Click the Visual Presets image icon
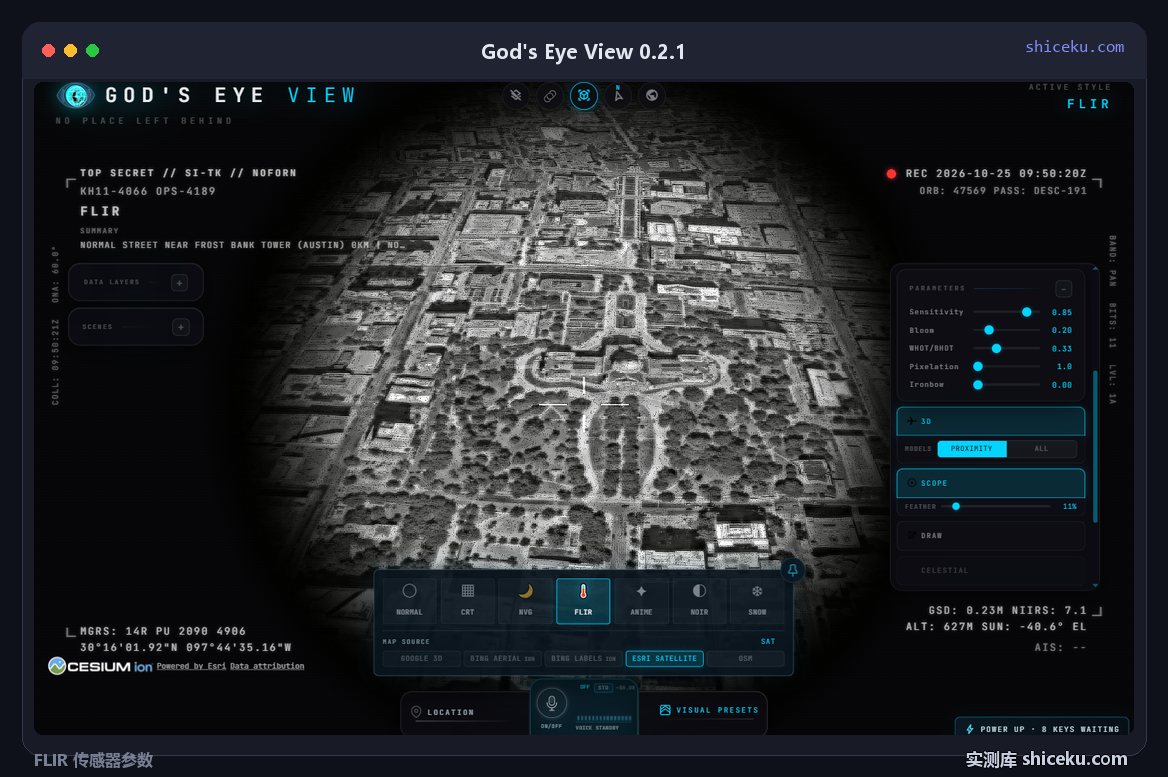 (x=665, y=710)
